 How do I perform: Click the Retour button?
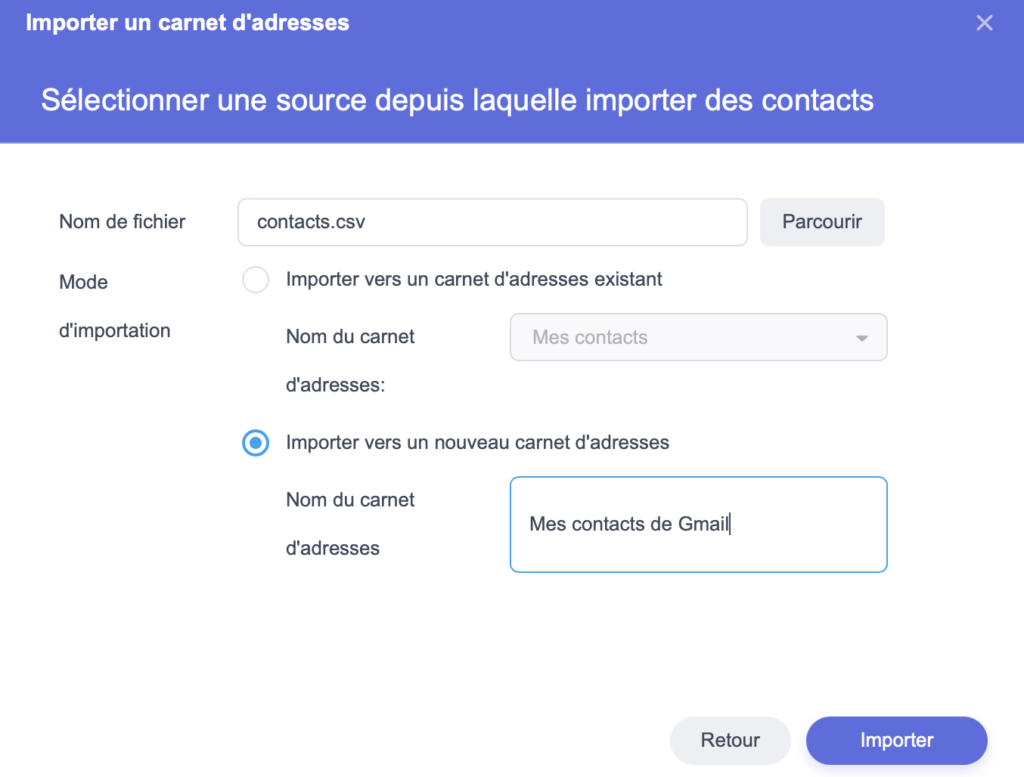point(730,741)
